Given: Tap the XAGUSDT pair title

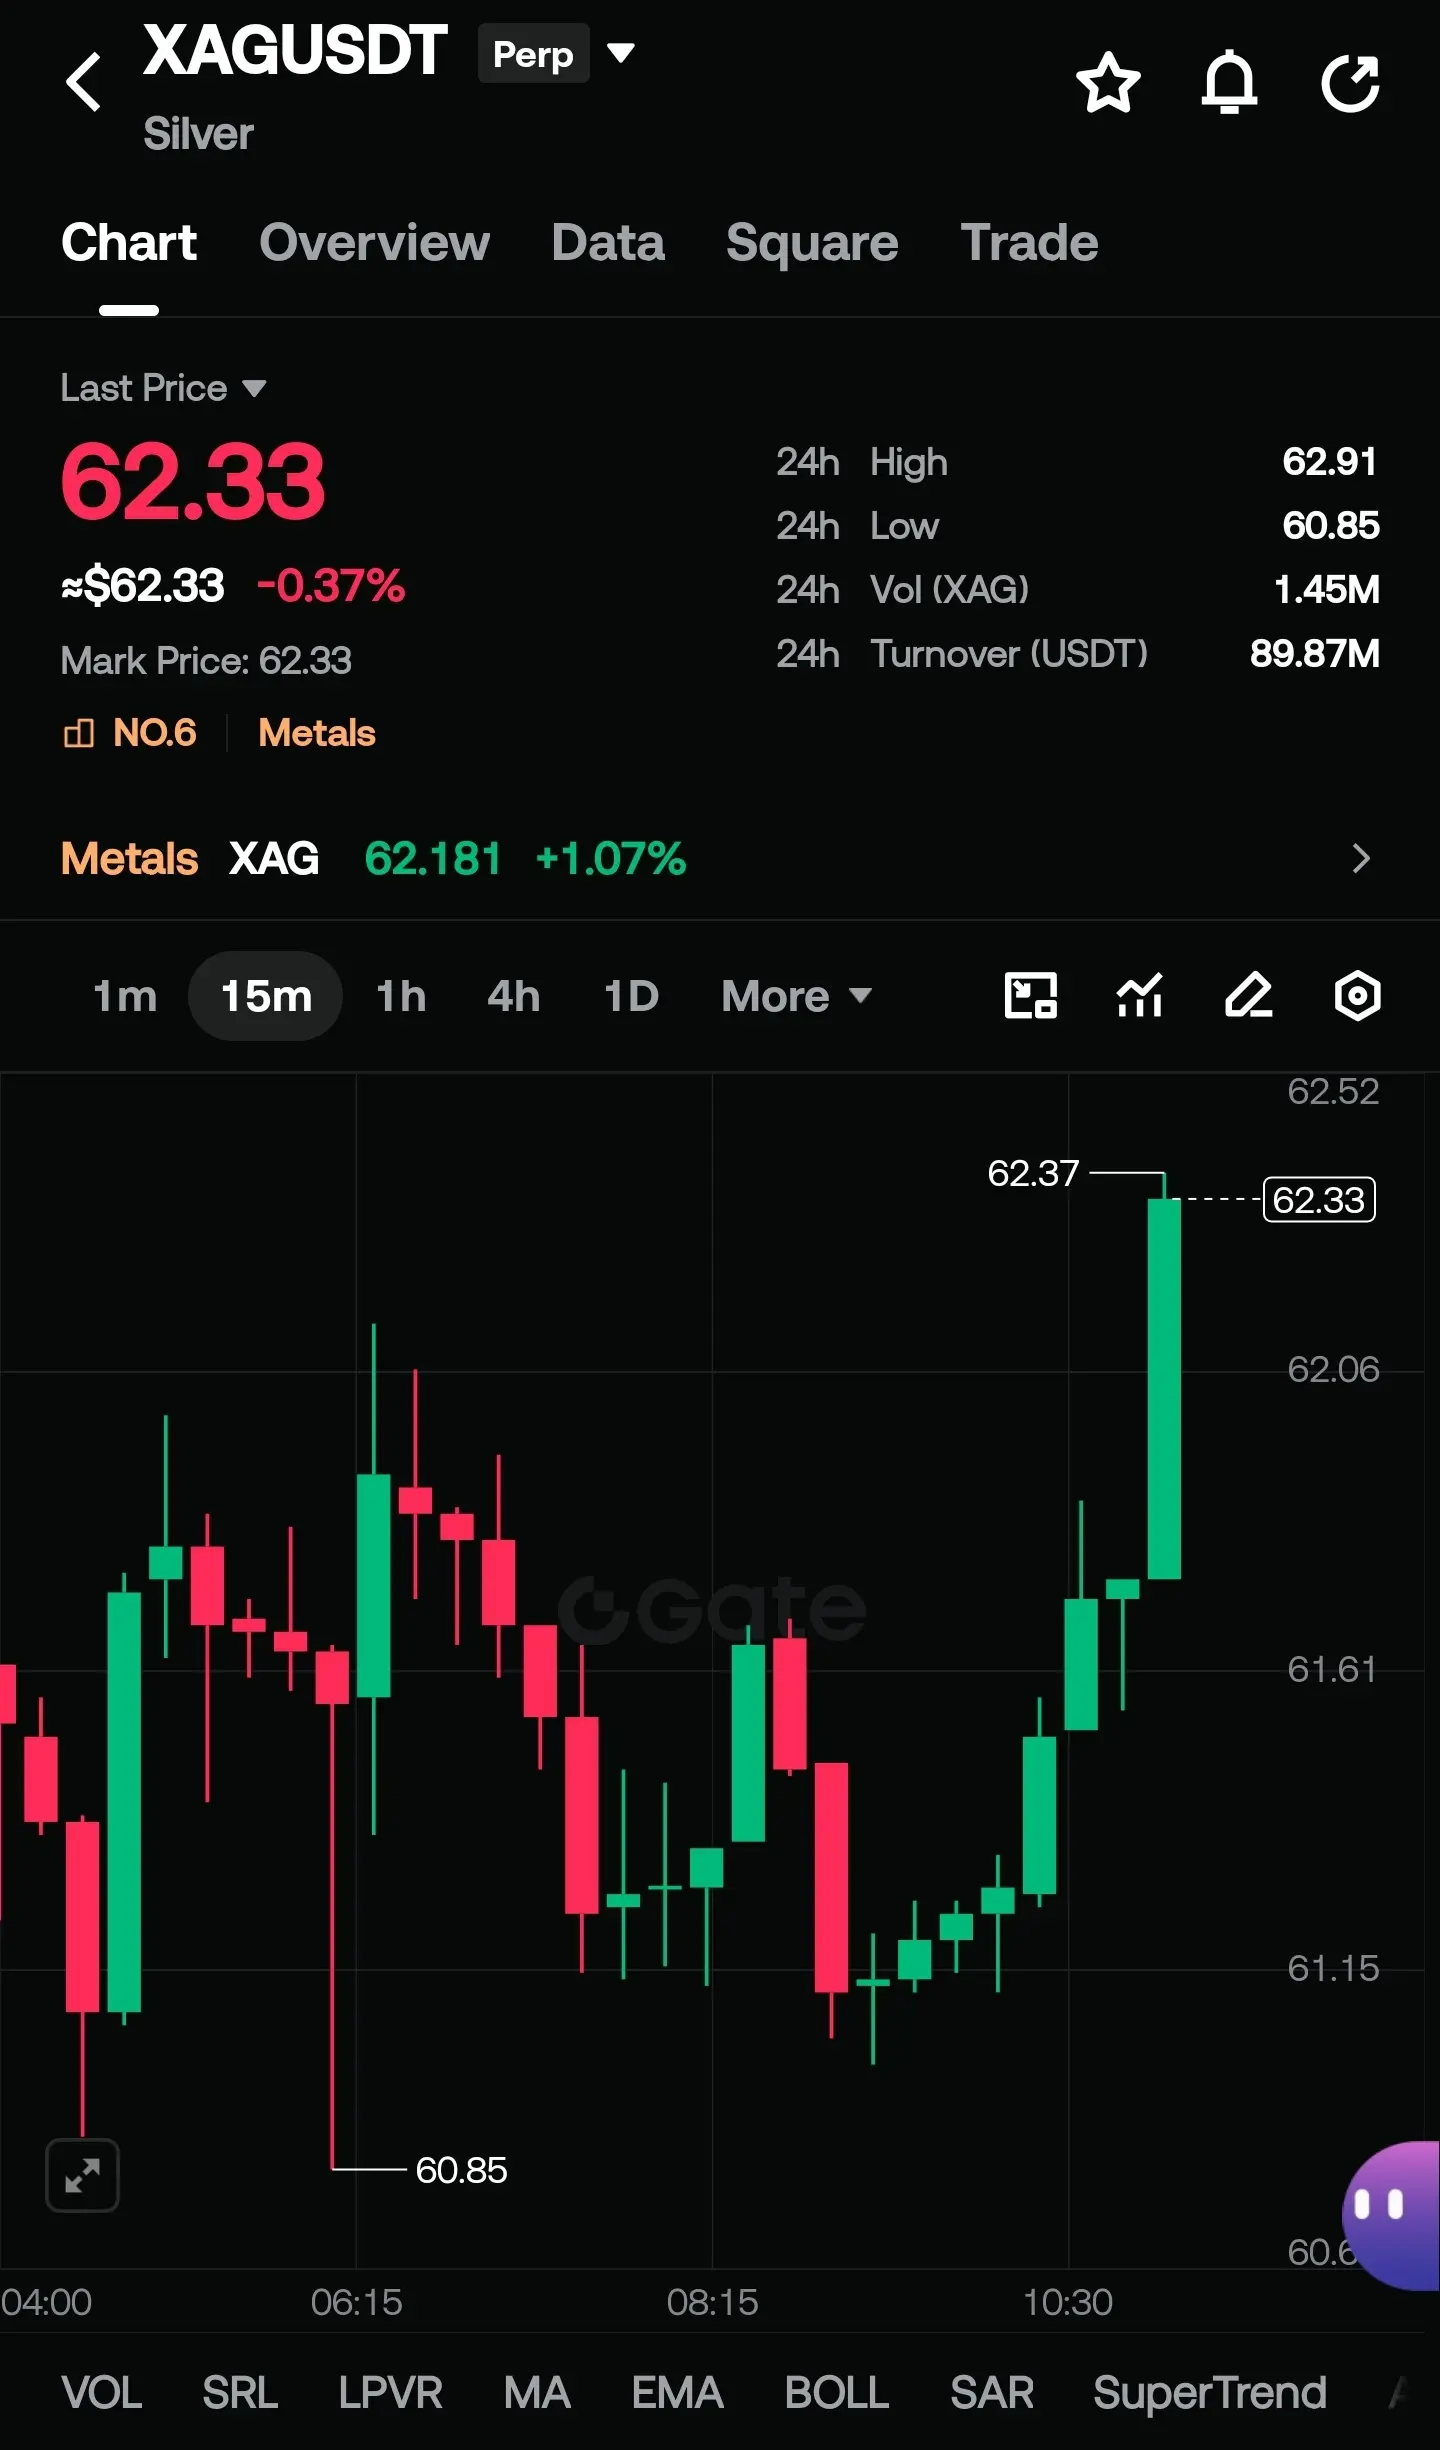Looking at the screenshot, I should pyautogui.click(x=295, y=50).
